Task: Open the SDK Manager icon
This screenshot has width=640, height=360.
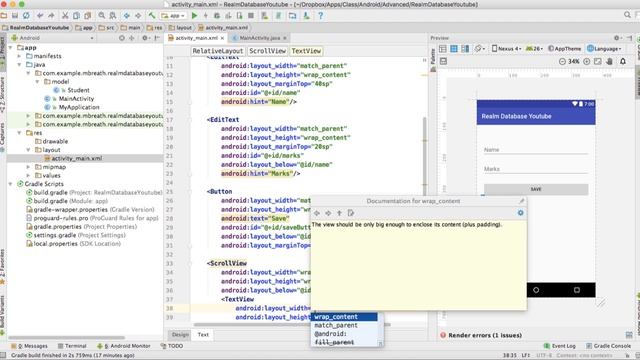Action: click(306, 16)
